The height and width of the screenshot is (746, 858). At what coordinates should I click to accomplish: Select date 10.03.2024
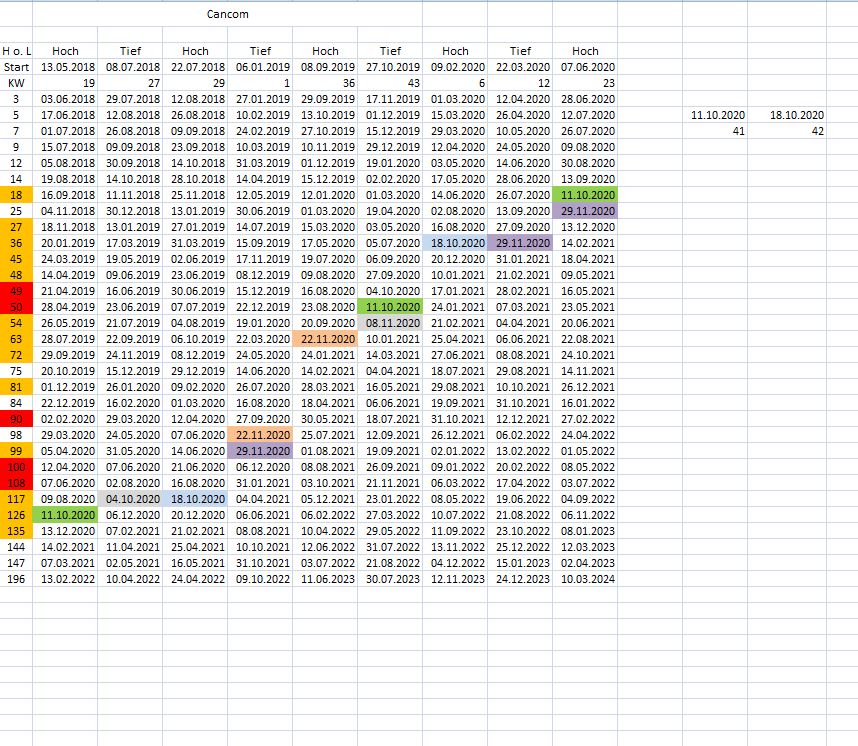pyautogui.click(x=585, y=579)
